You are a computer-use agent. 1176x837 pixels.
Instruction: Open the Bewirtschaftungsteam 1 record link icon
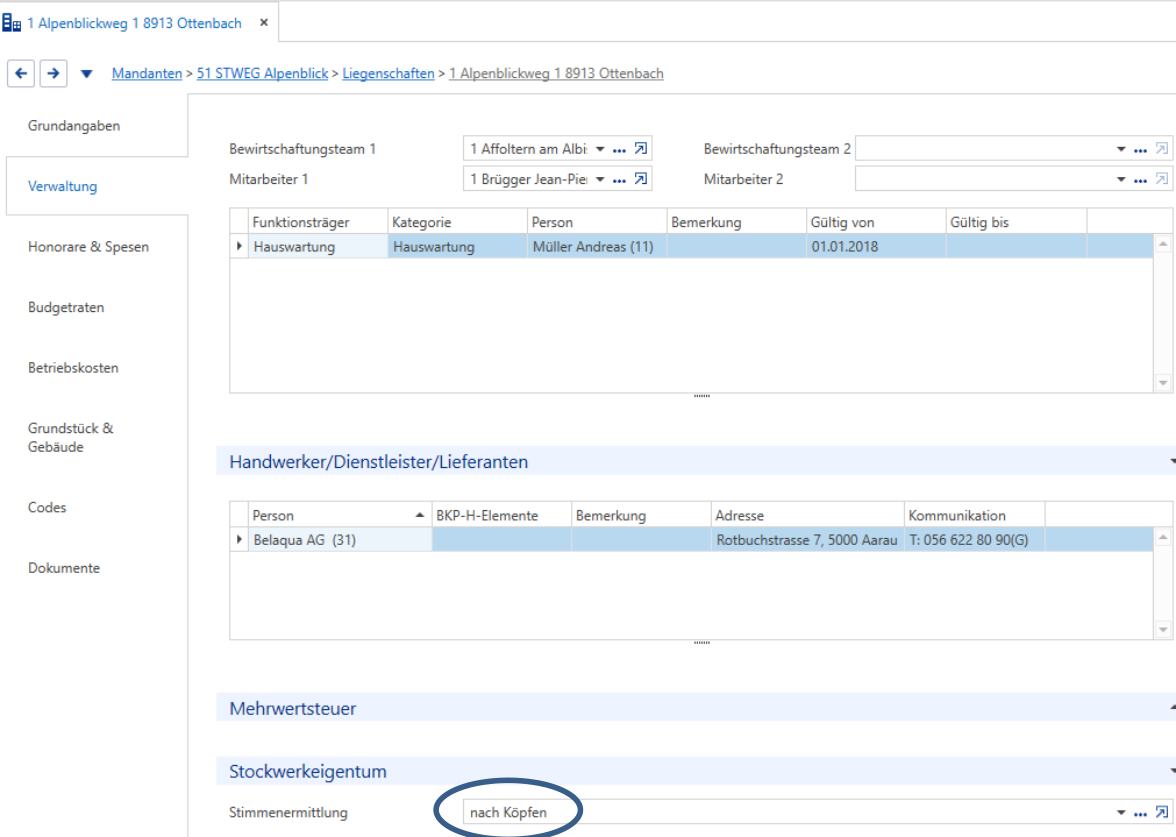click(x=640, y=148)
